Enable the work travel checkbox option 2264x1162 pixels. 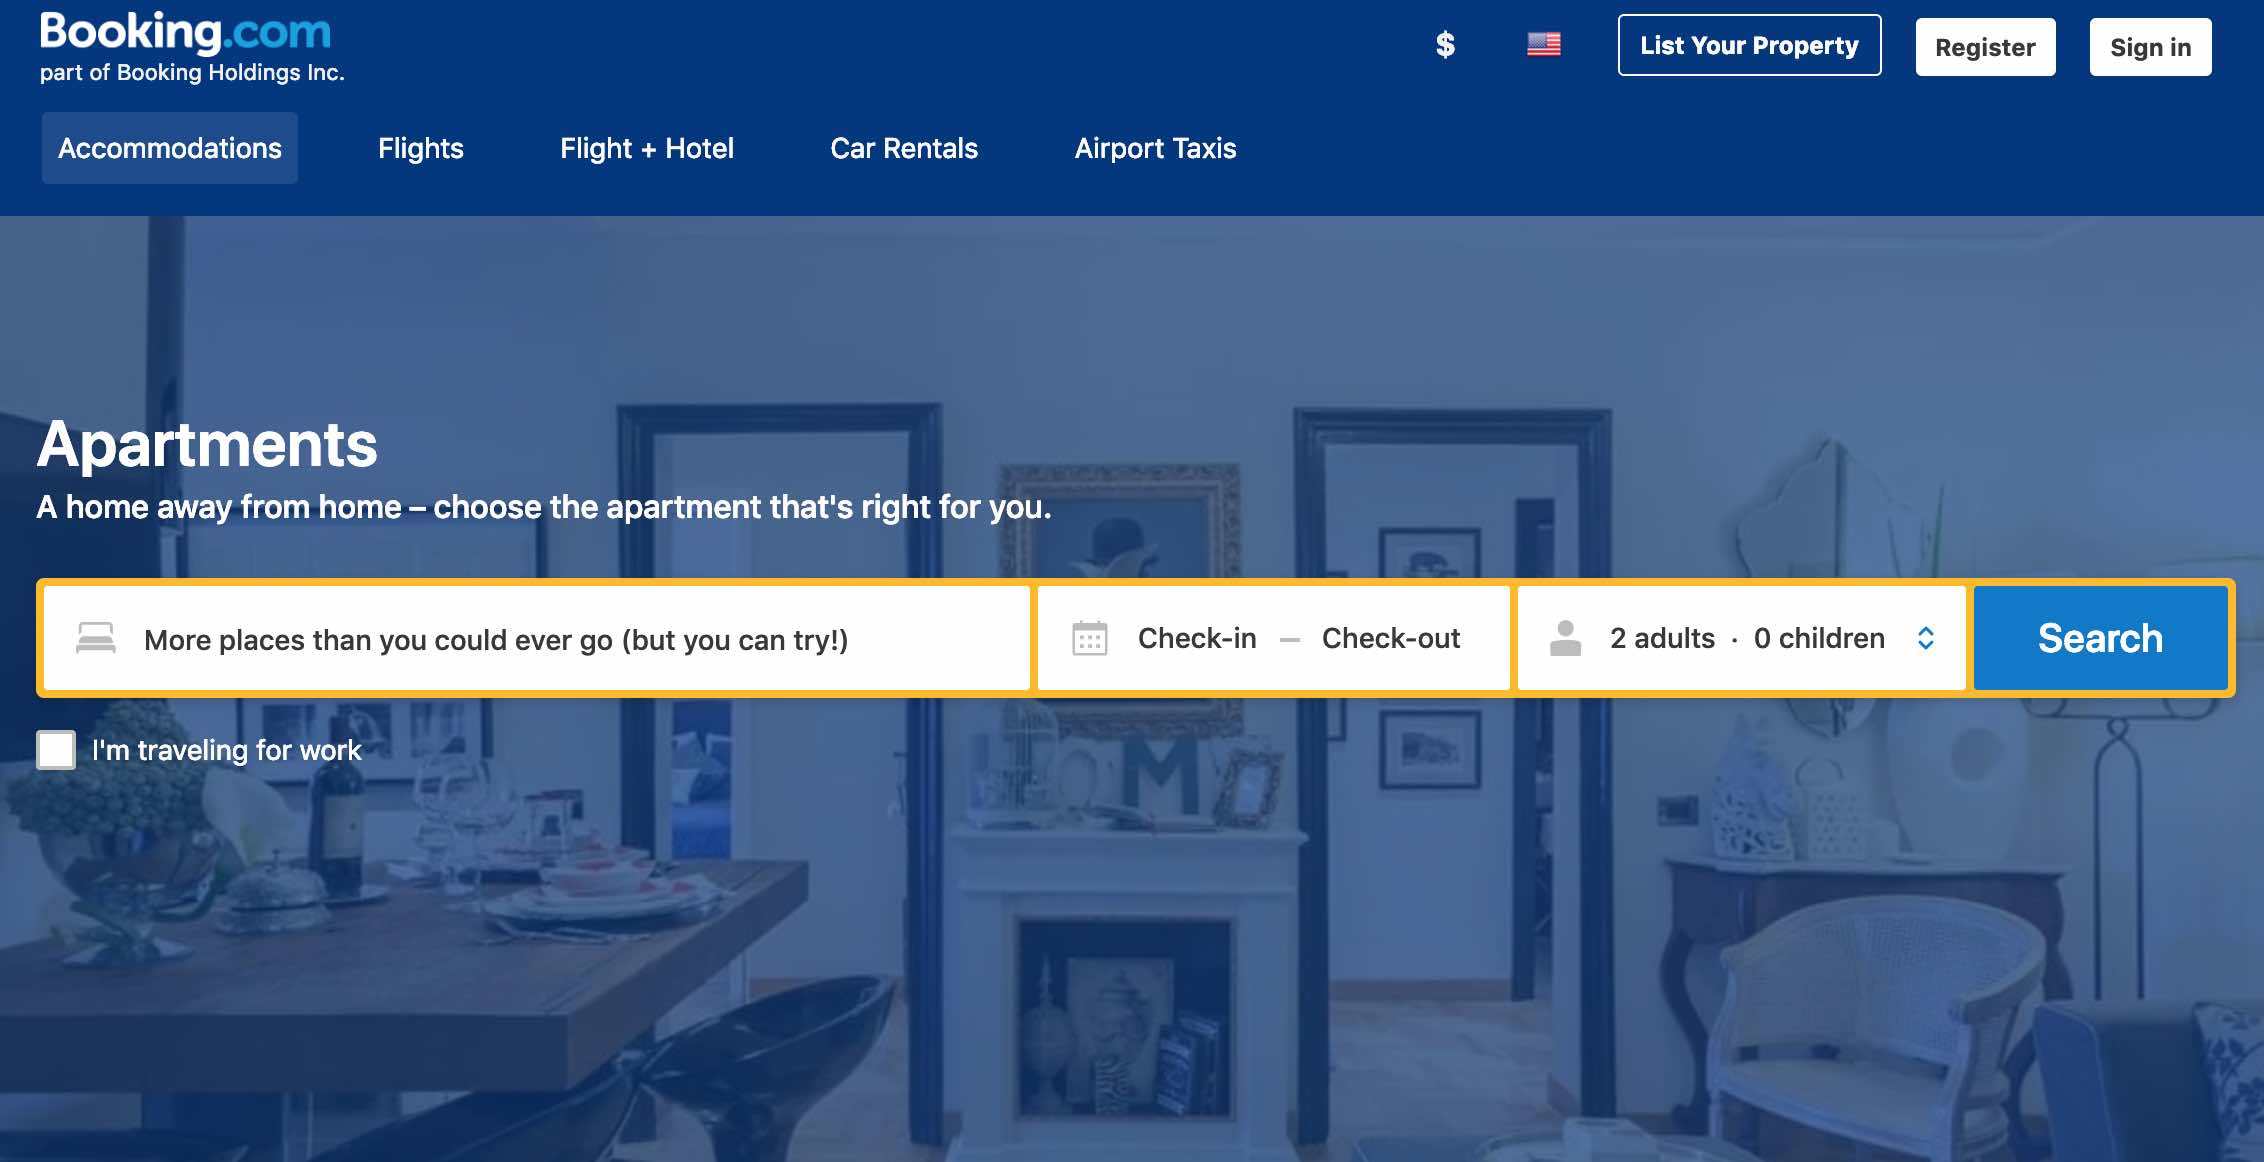[x=56, y=750]
